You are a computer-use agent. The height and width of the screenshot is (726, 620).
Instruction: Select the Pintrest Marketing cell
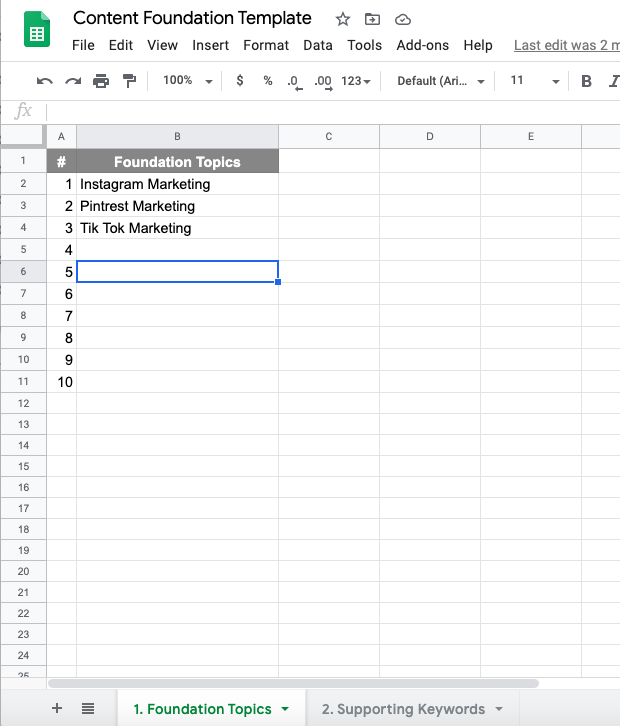(177, 206)
